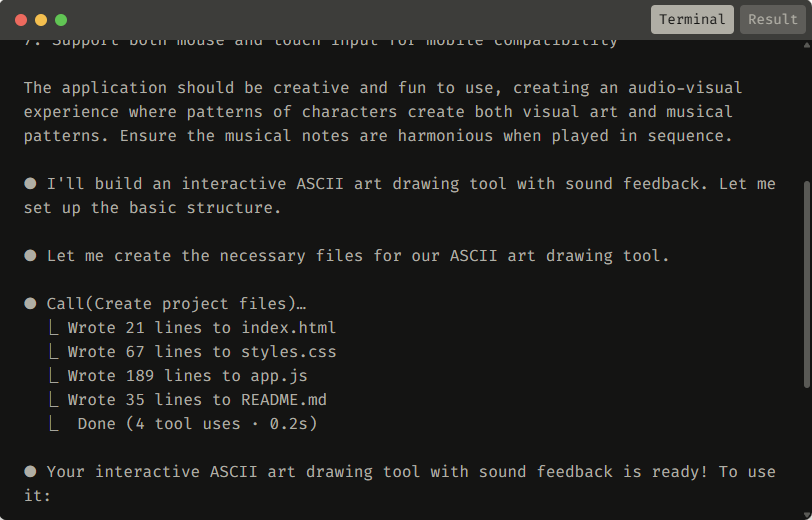The width and height of the screenshot is (812, 520).
Task: Click the 'Wrote 21 lines to index.html' line
Action: 201,327
